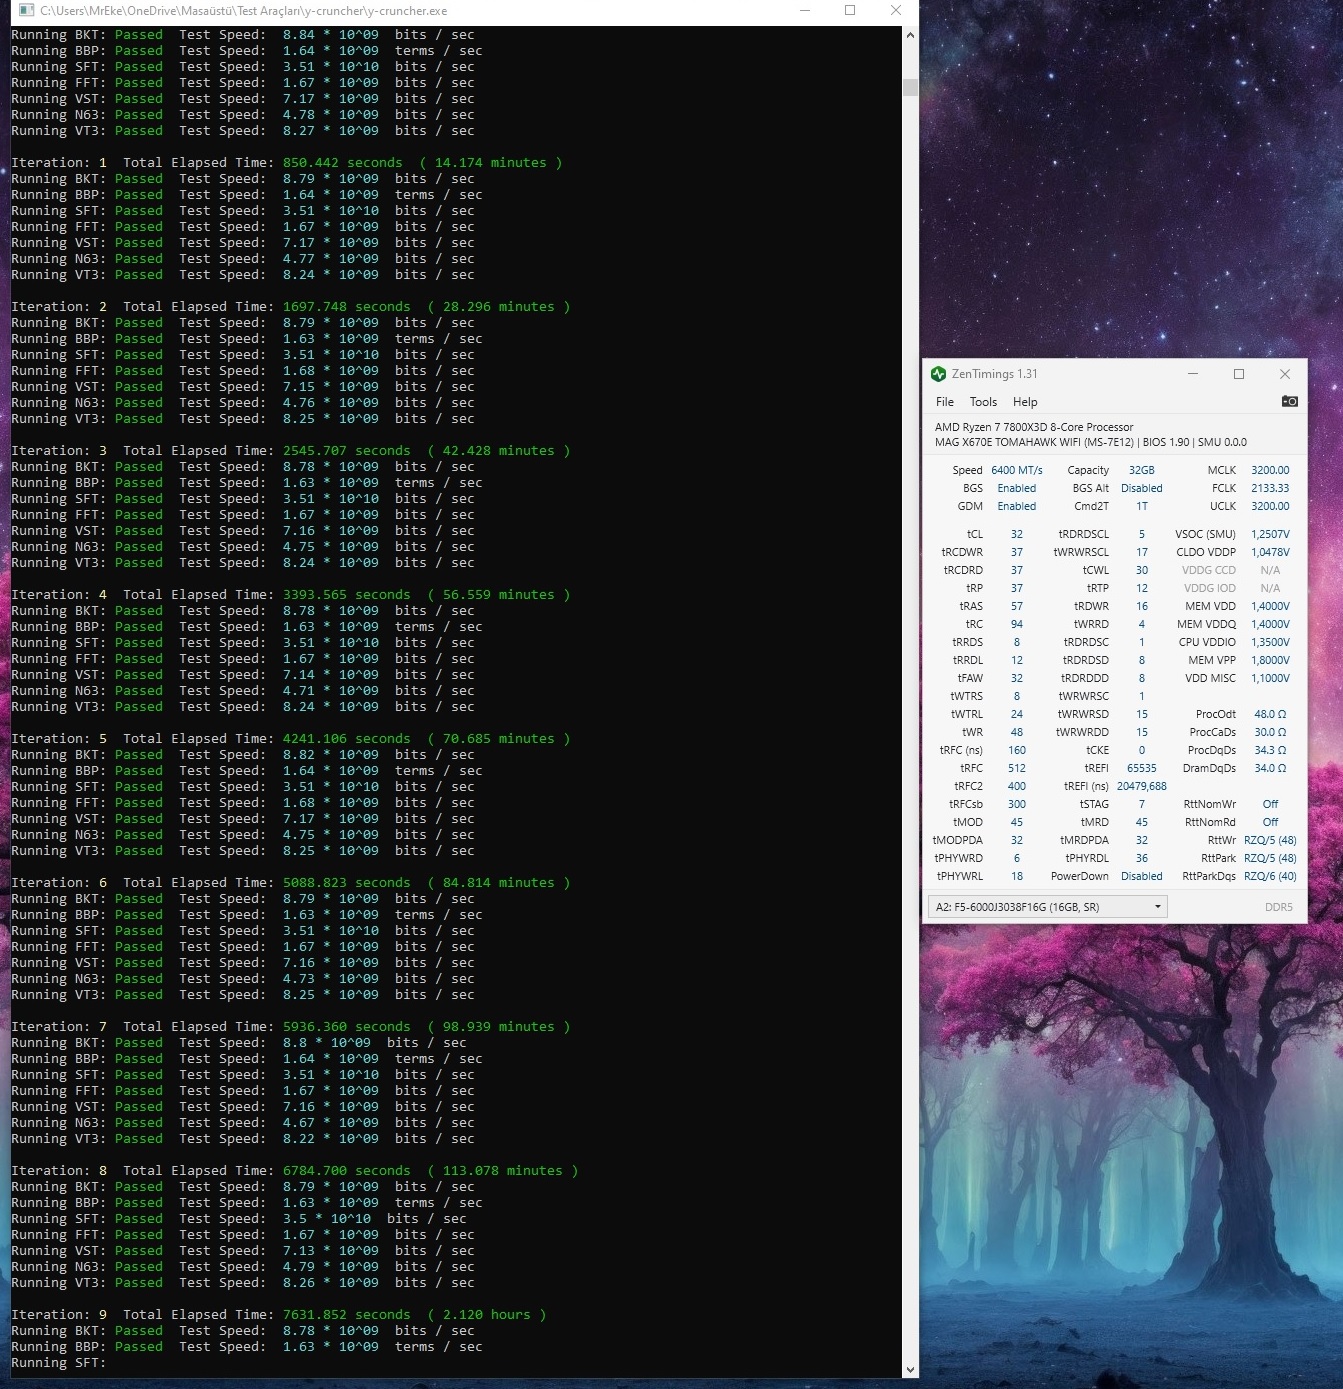Click the tRFCsb value 300

(x=1017, y=804)
